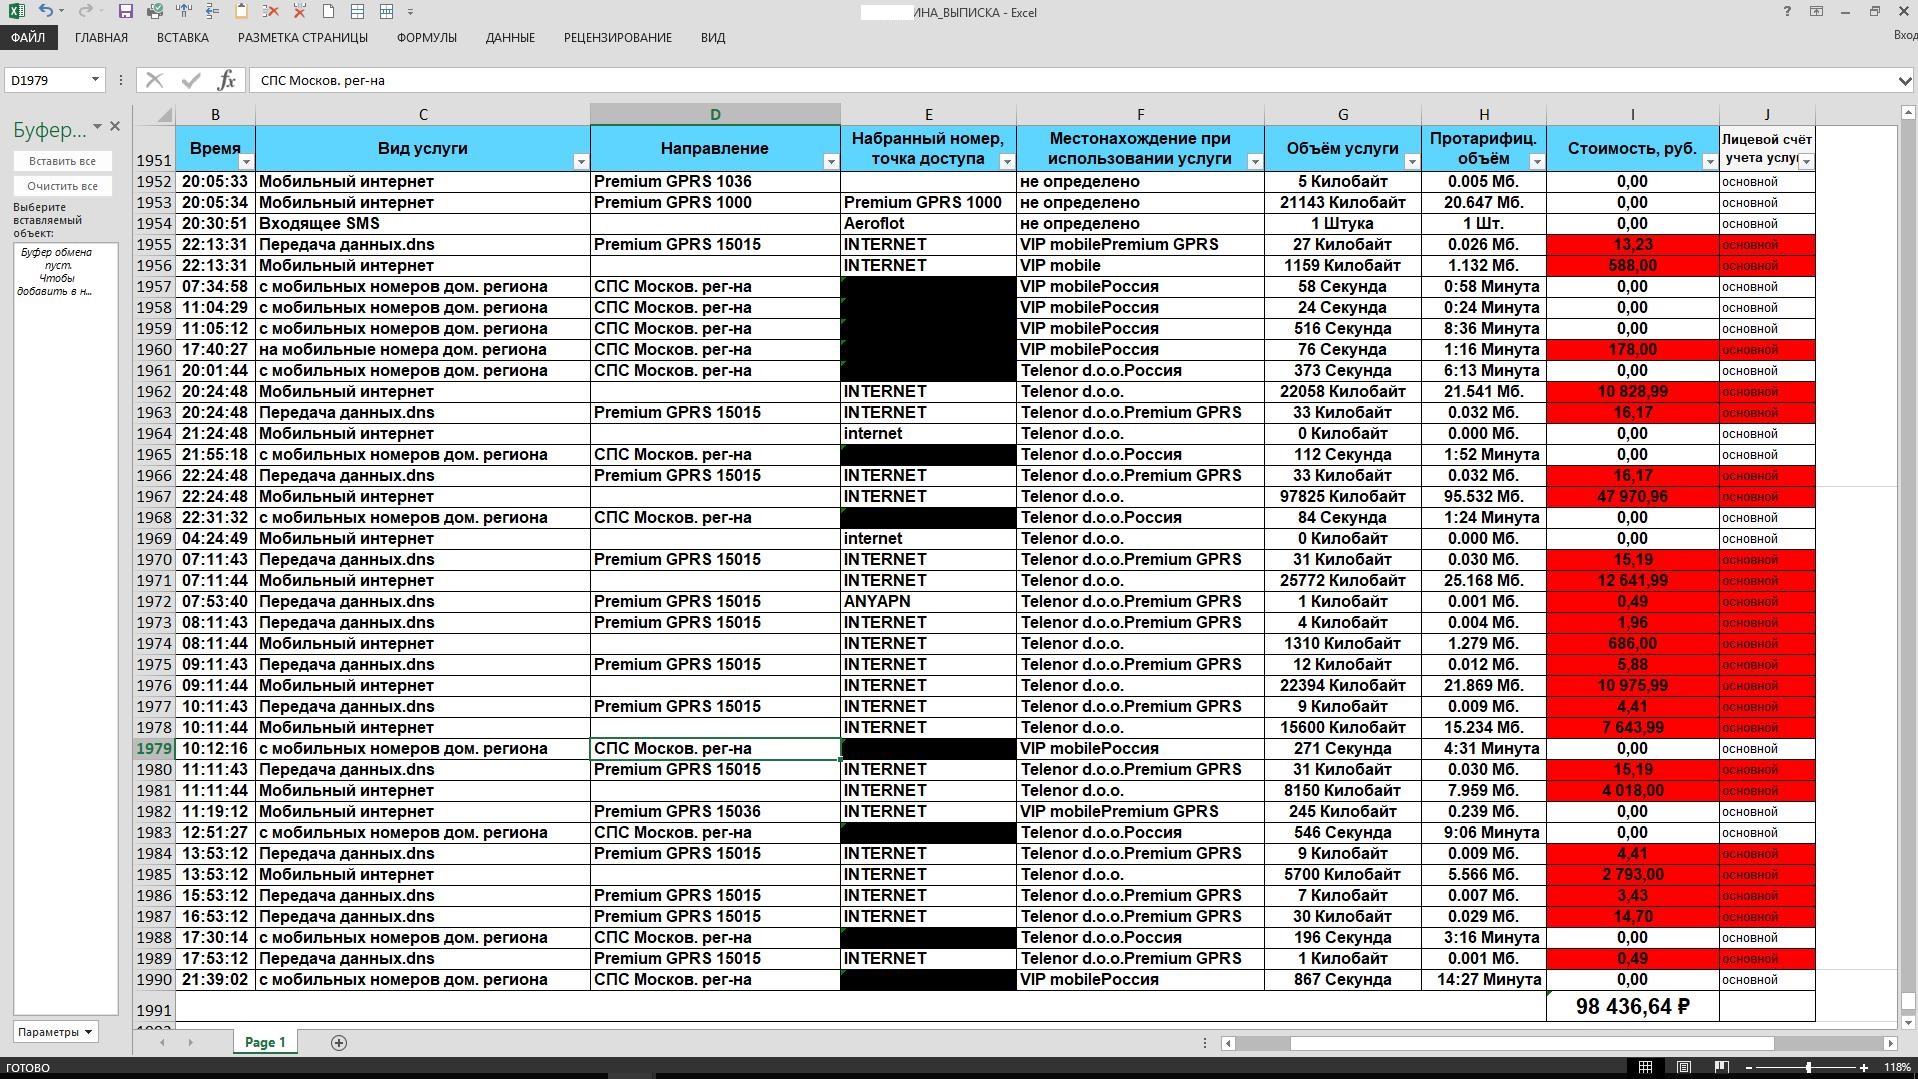Open the Name Box dropdown
The image size is (1918, 1079).
pyautogui.click(x=95, y=80)
